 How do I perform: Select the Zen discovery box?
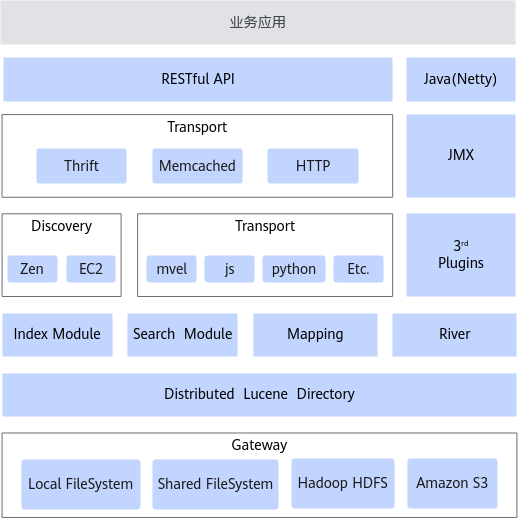point(32,269)
